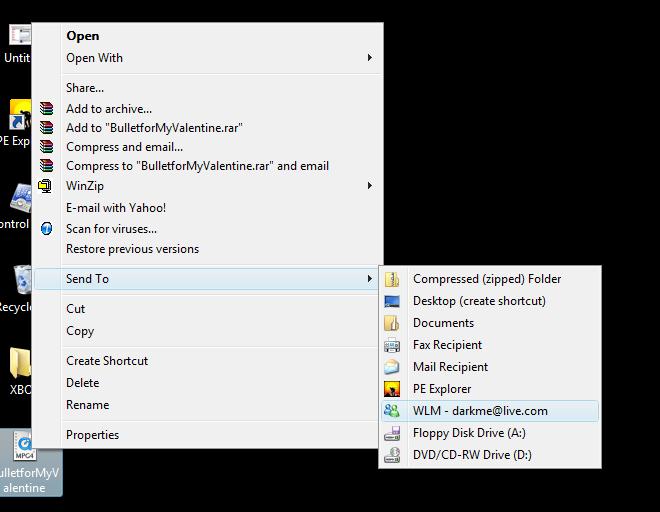Screen dimensions: 660x512
Task: Click the Floppy Disk Drive (A:) icon
Action: coord(393,433)
